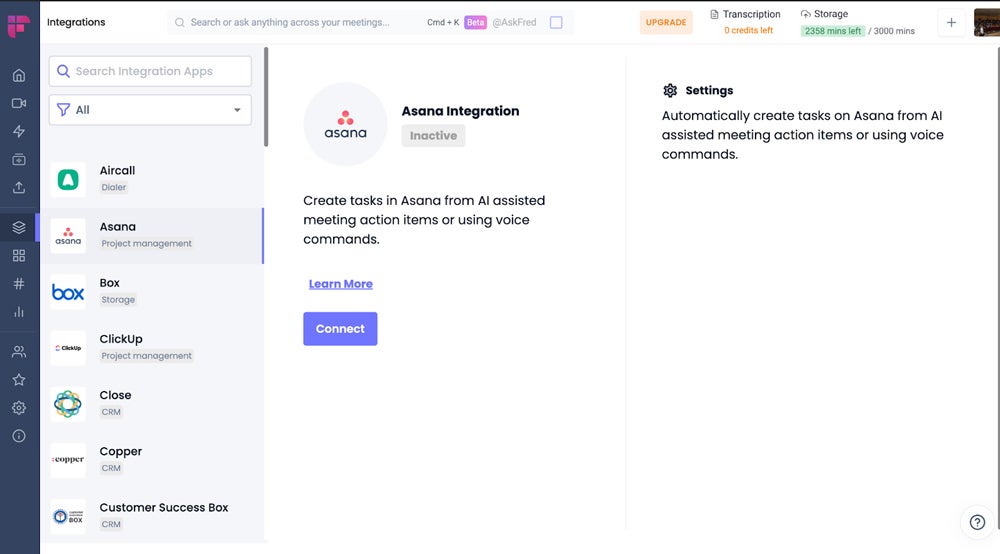Open Analytics via the sidebar bar chart icon
Viewport: 1000px width, 554px height.
pos(19,312)
